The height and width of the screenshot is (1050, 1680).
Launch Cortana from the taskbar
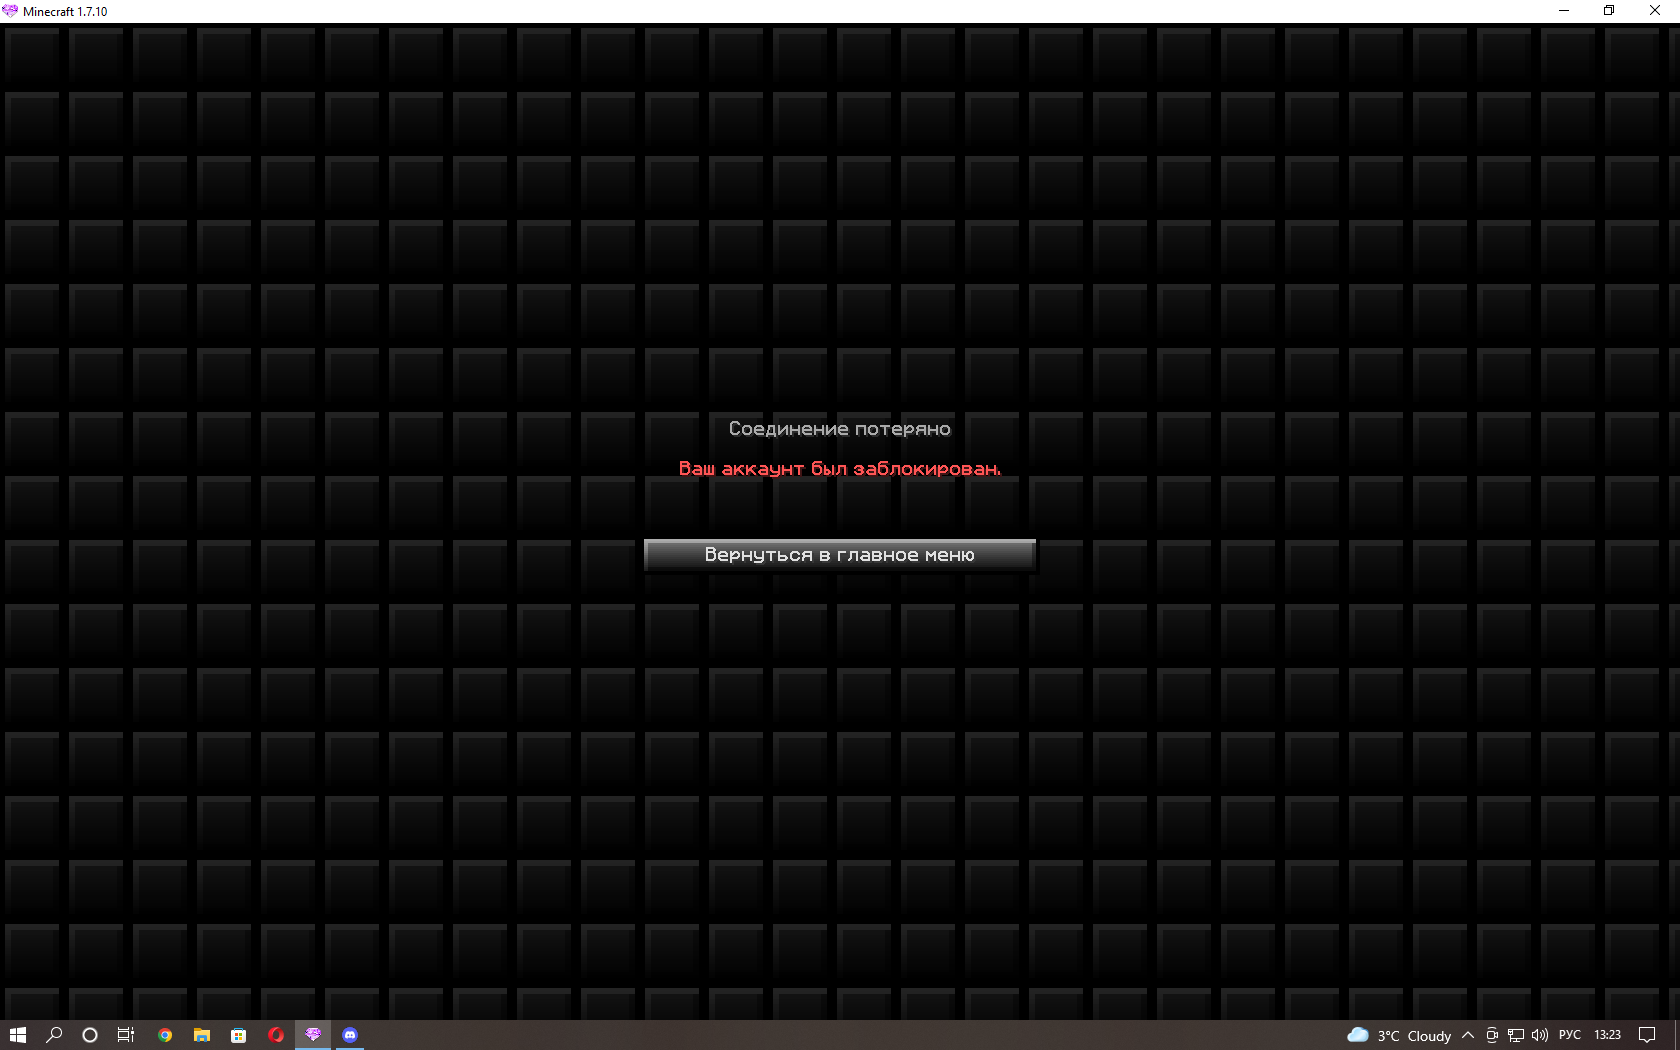[90, 1035]
